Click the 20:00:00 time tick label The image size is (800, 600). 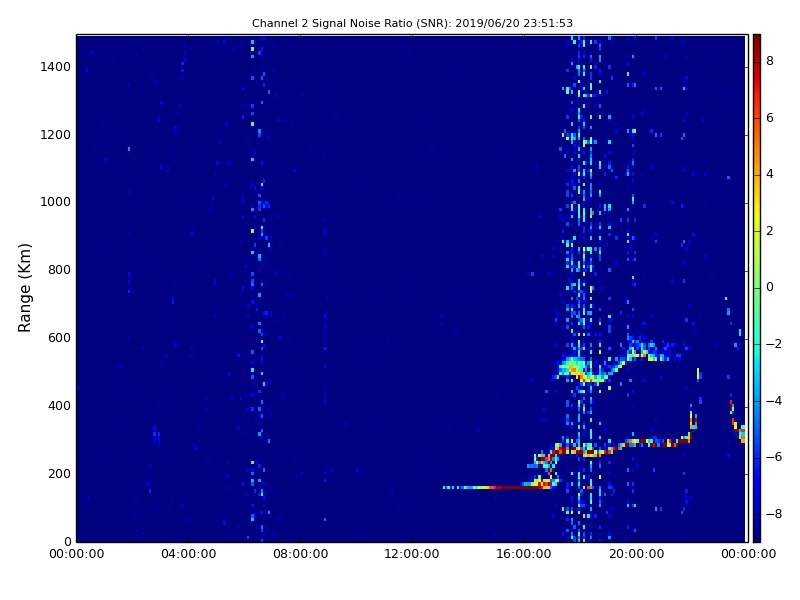tap(636, 554)
